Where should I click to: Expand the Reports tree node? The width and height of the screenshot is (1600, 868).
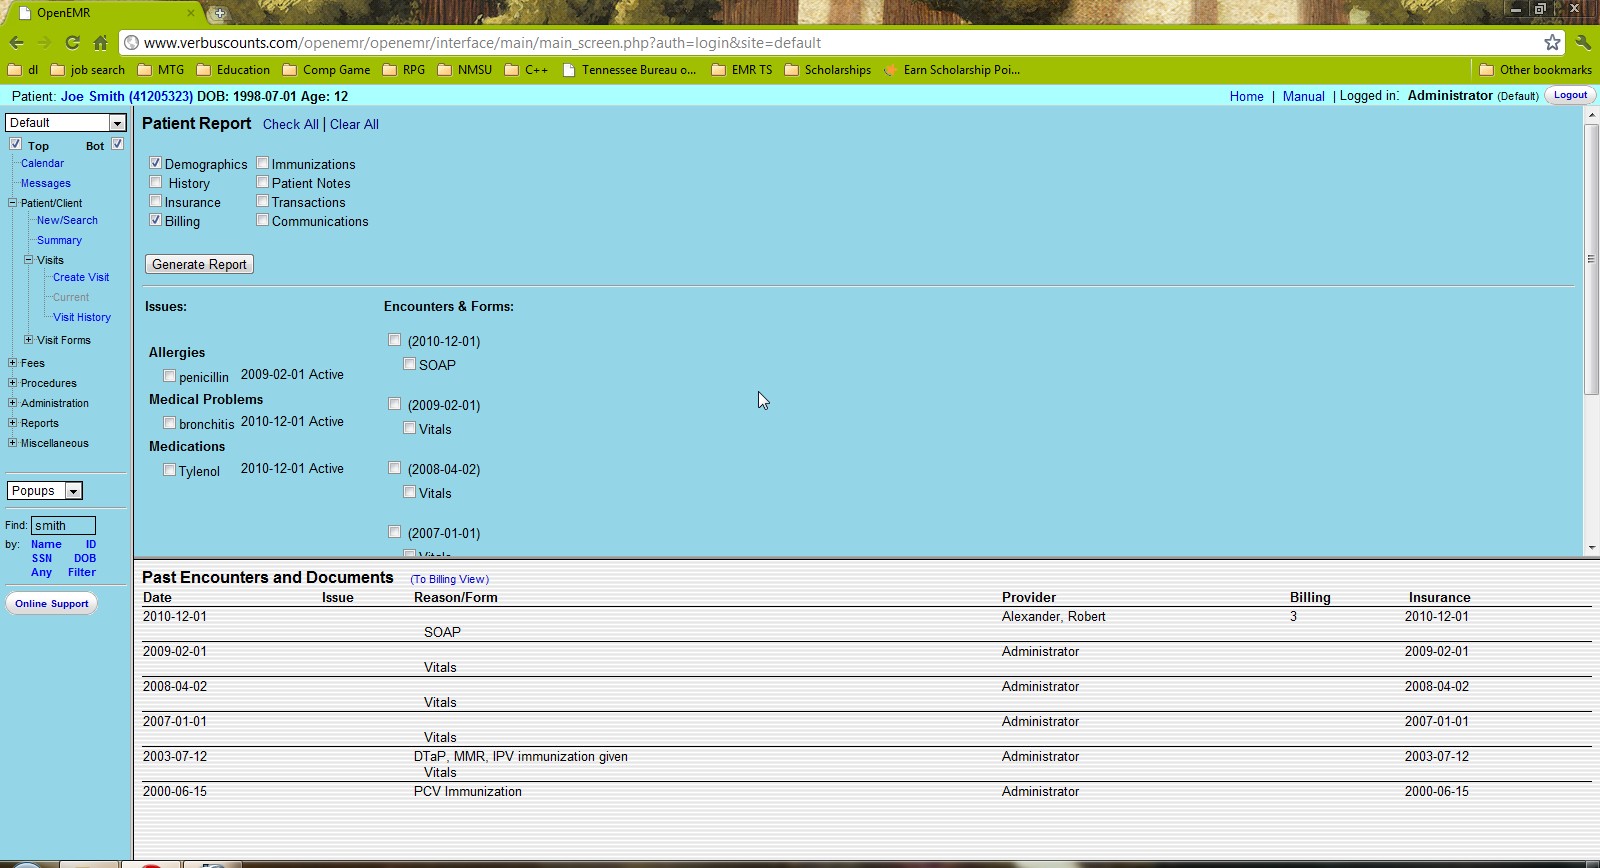pyautogui.click(x=12, y=423)
